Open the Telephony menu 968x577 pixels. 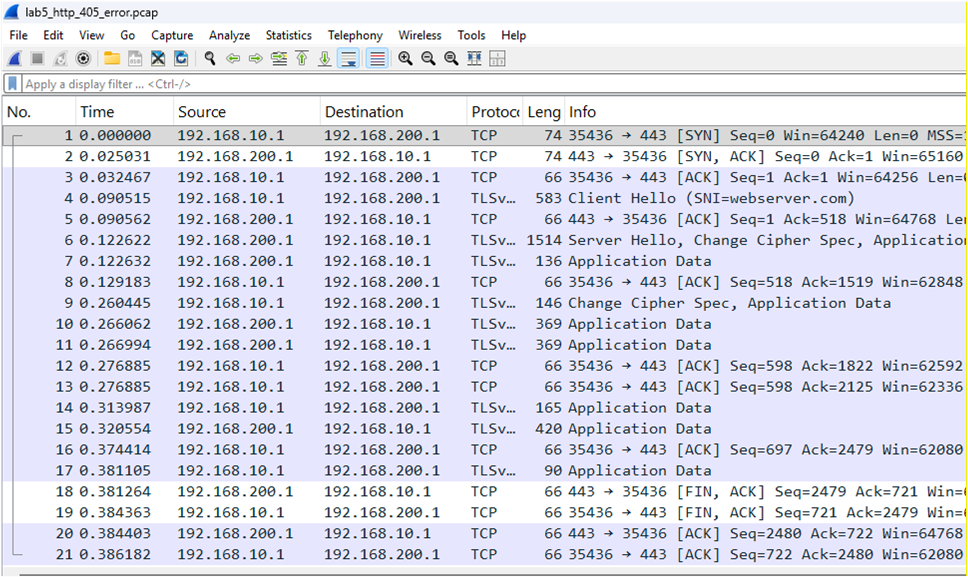(355, 35)
